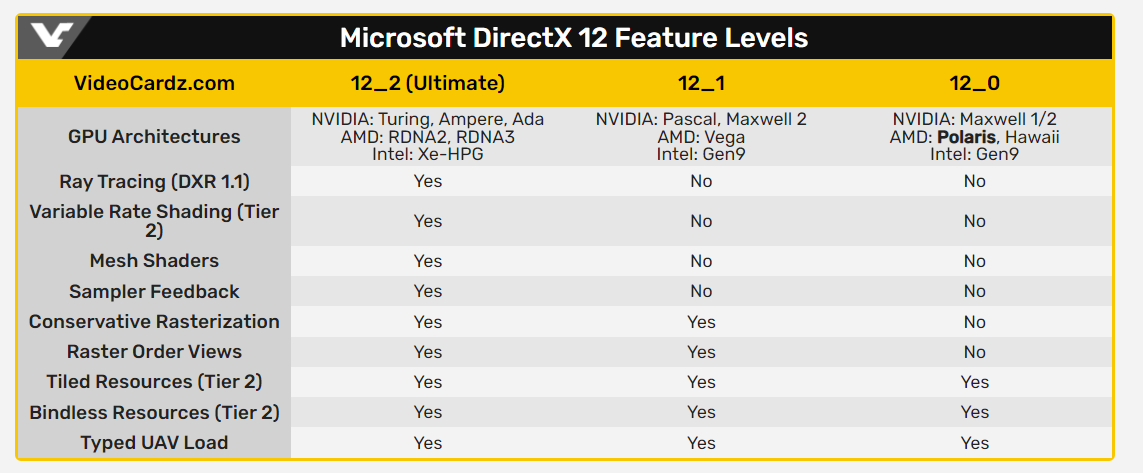The height and width of the screenshot is (473, 1143).
Task: Select the 12_0 column header
Action: coord(974,83)
